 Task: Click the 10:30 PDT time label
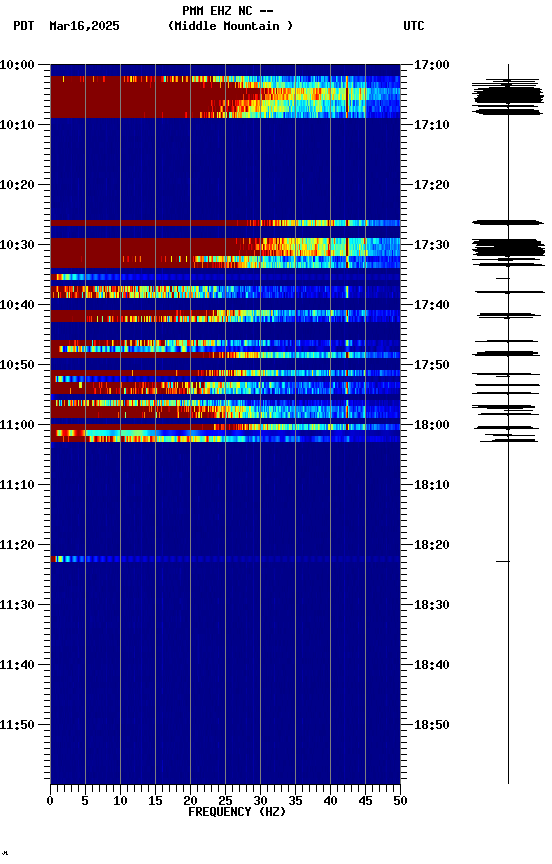[x=17, y=245]
